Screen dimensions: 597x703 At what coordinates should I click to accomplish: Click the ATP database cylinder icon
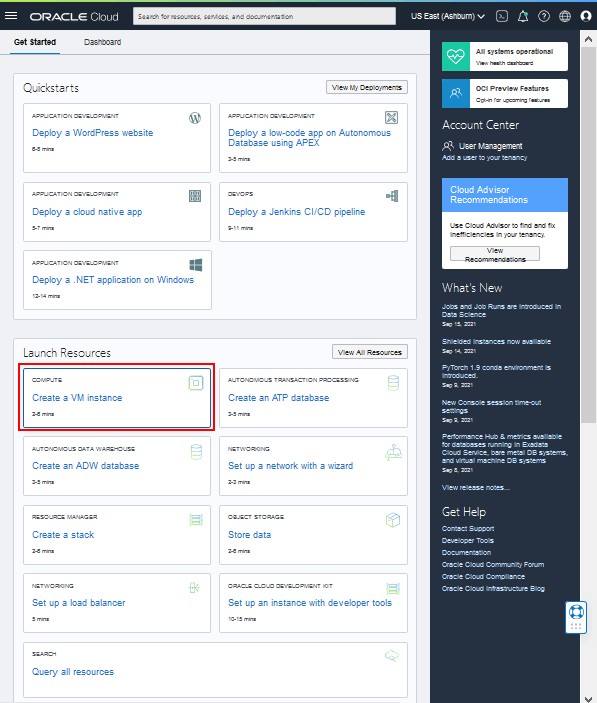click(x=393, y=383)
